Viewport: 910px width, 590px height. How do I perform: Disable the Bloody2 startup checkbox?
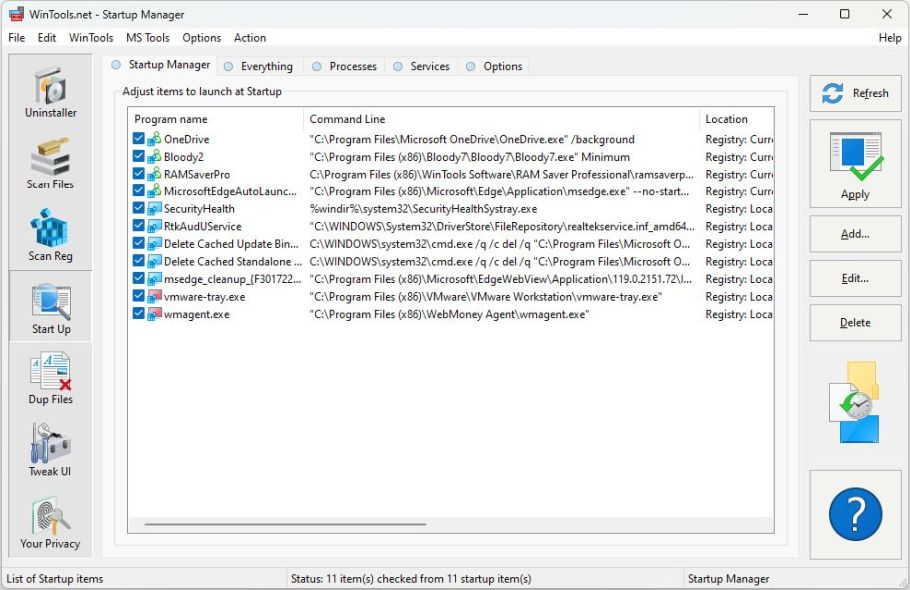(x=139, y=157)
